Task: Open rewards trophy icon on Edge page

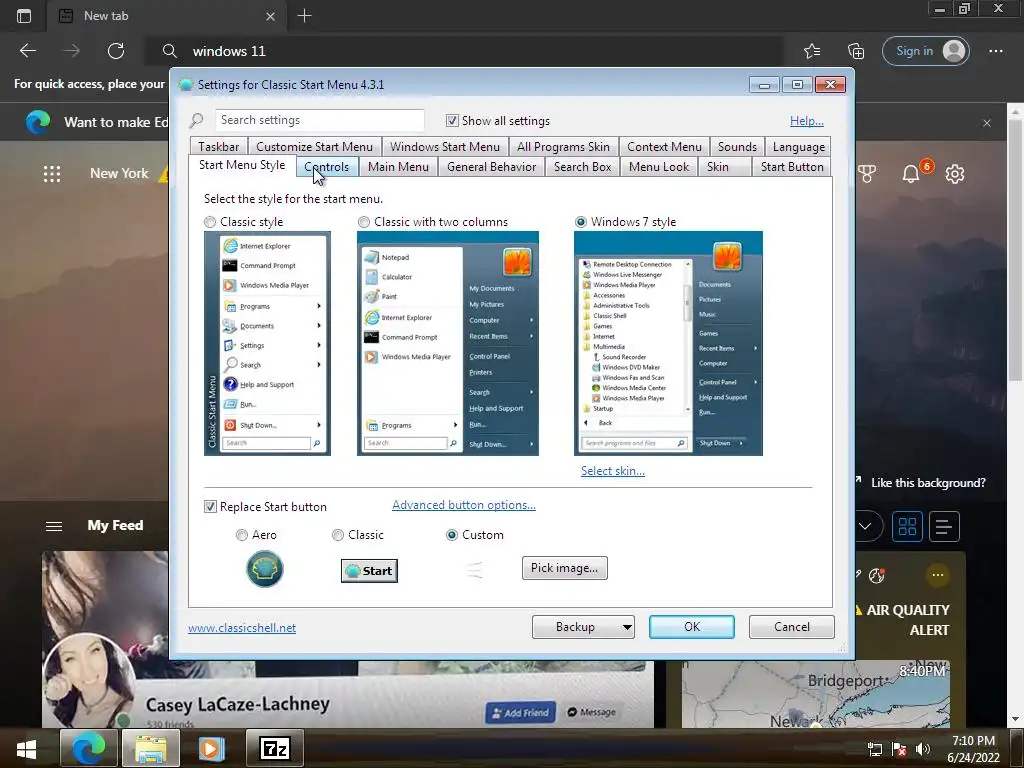Action: [x=867, y=174]
